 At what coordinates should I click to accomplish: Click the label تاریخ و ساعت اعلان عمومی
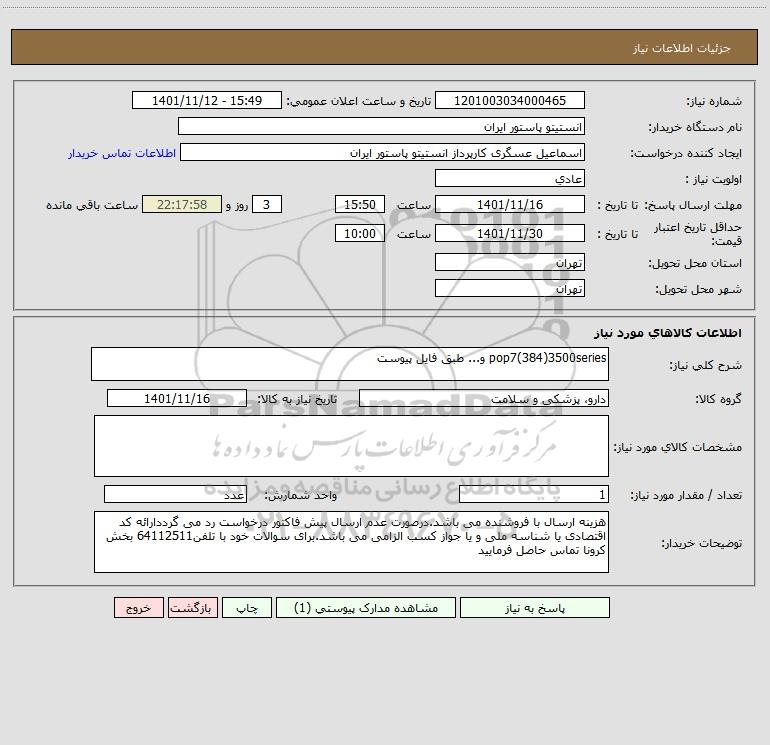click(359, 102)
